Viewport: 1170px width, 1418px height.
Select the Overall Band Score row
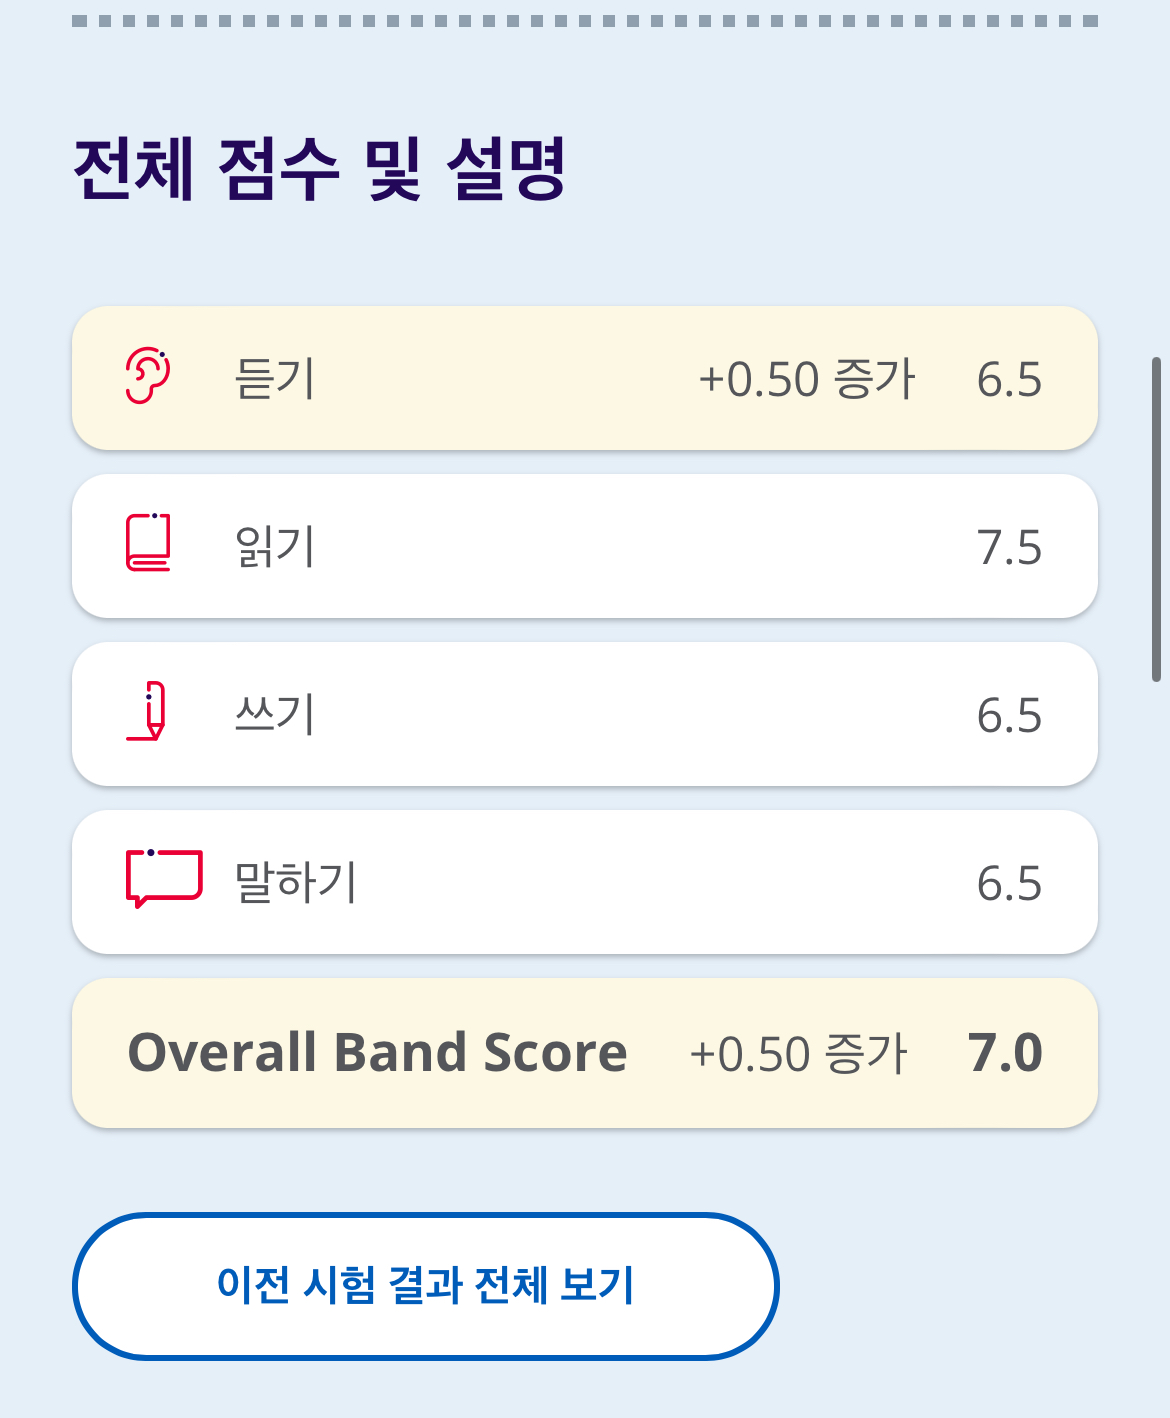[585, 1053]
